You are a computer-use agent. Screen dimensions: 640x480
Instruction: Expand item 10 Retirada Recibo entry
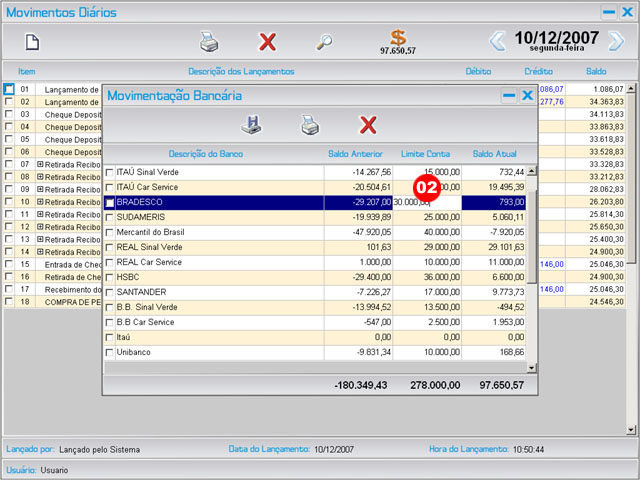point(40,202)
